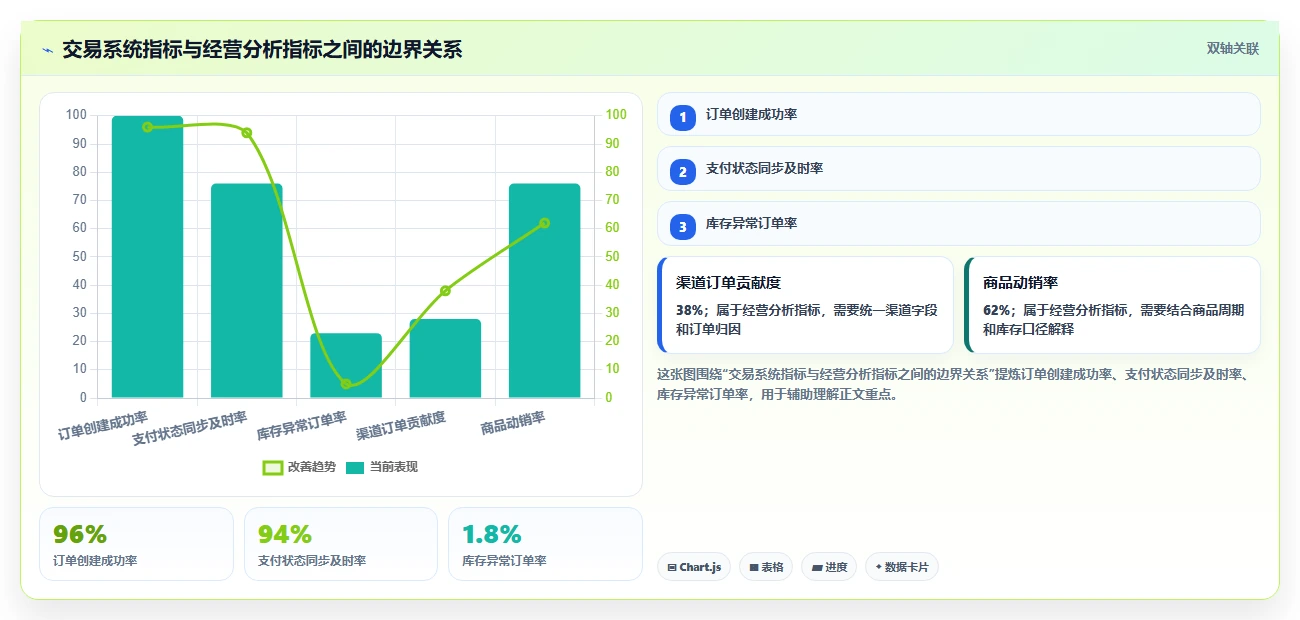Screen dimensions: 1300x620
Task: Click the 库存异常订单率 bar in chart
Action: pyautogui.click(x=346, y=365)
